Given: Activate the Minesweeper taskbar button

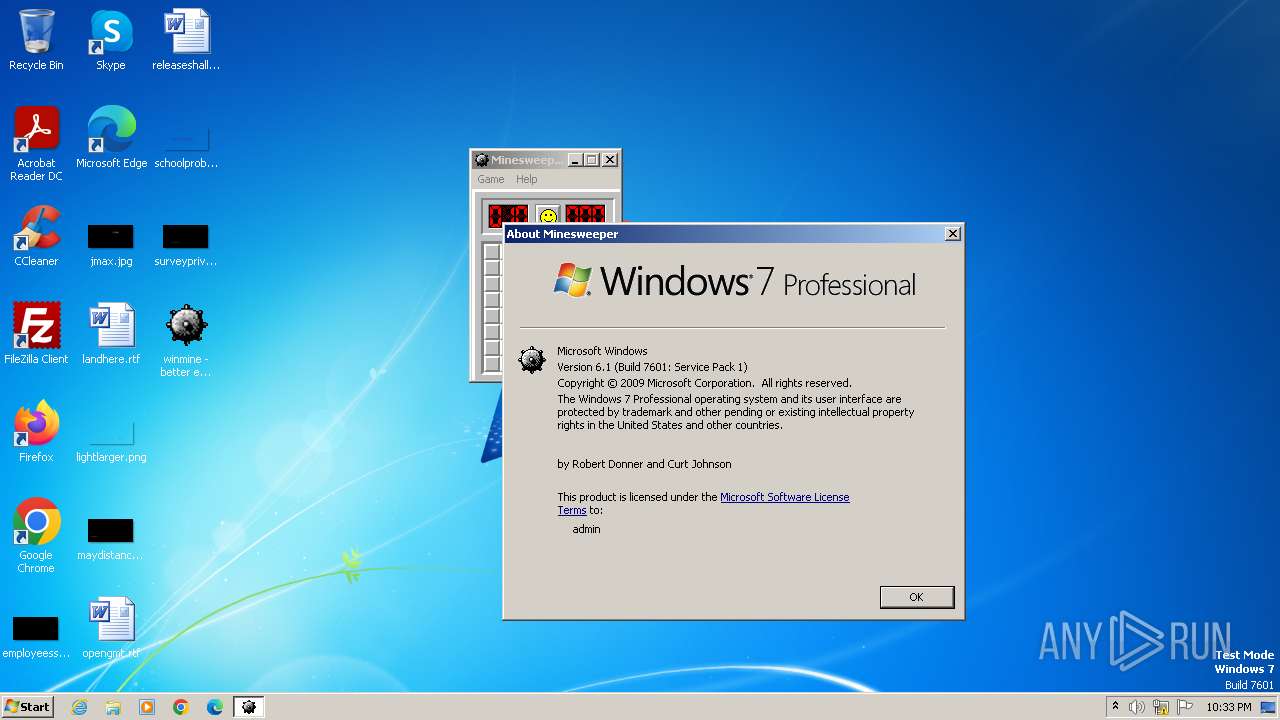Looking at the screenshot, I should click(249, 707).
